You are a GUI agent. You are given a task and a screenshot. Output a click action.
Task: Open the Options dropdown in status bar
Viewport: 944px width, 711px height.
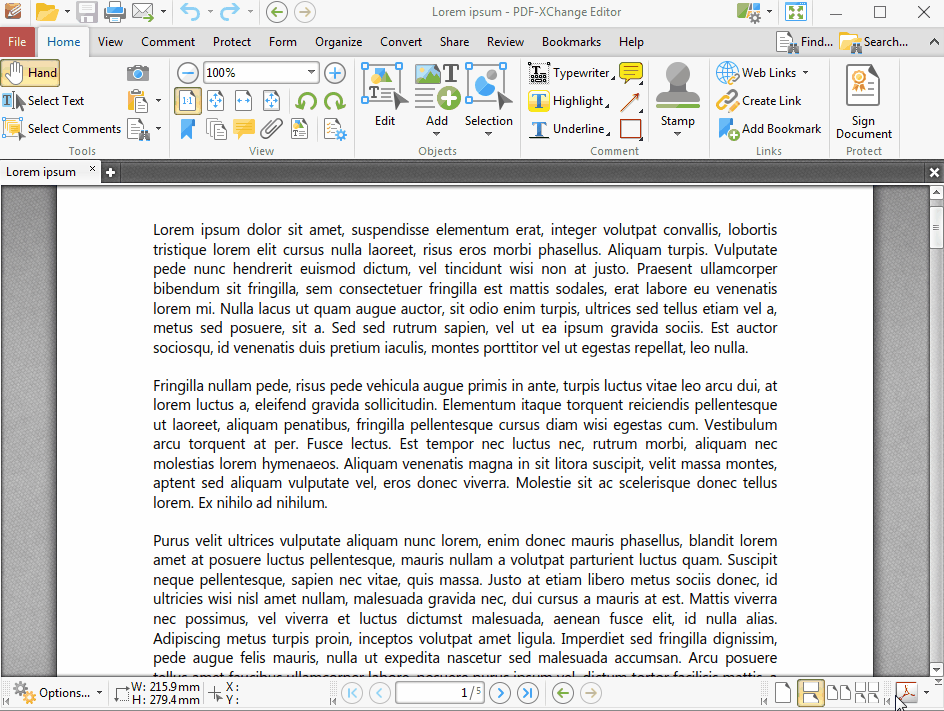point(58,693)
